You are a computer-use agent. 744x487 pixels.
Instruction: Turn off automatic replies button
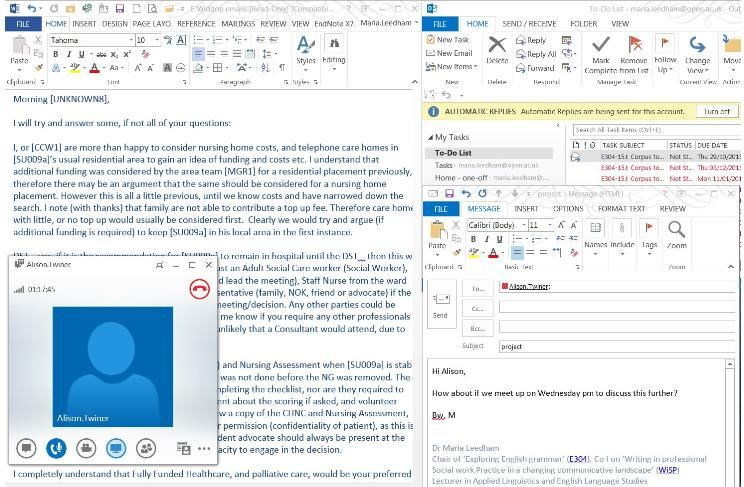click(716, 111)
